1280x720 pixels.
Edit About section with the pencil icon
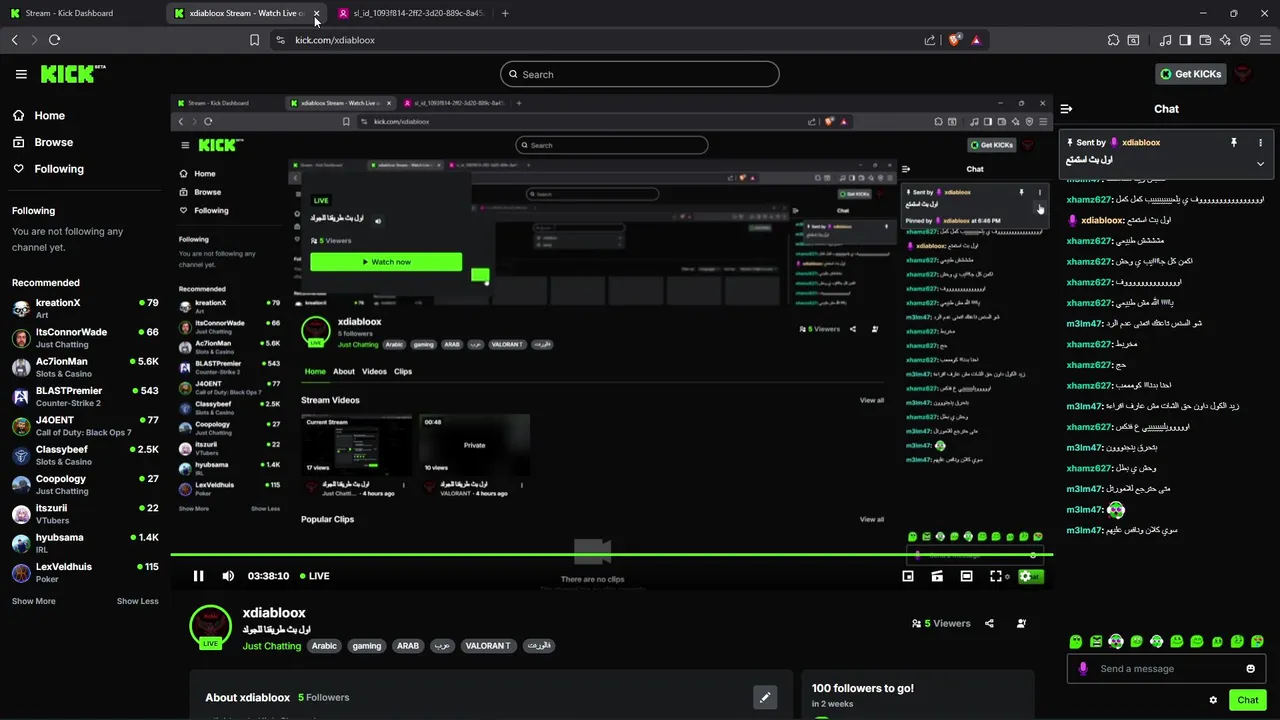tap(765, 697)
